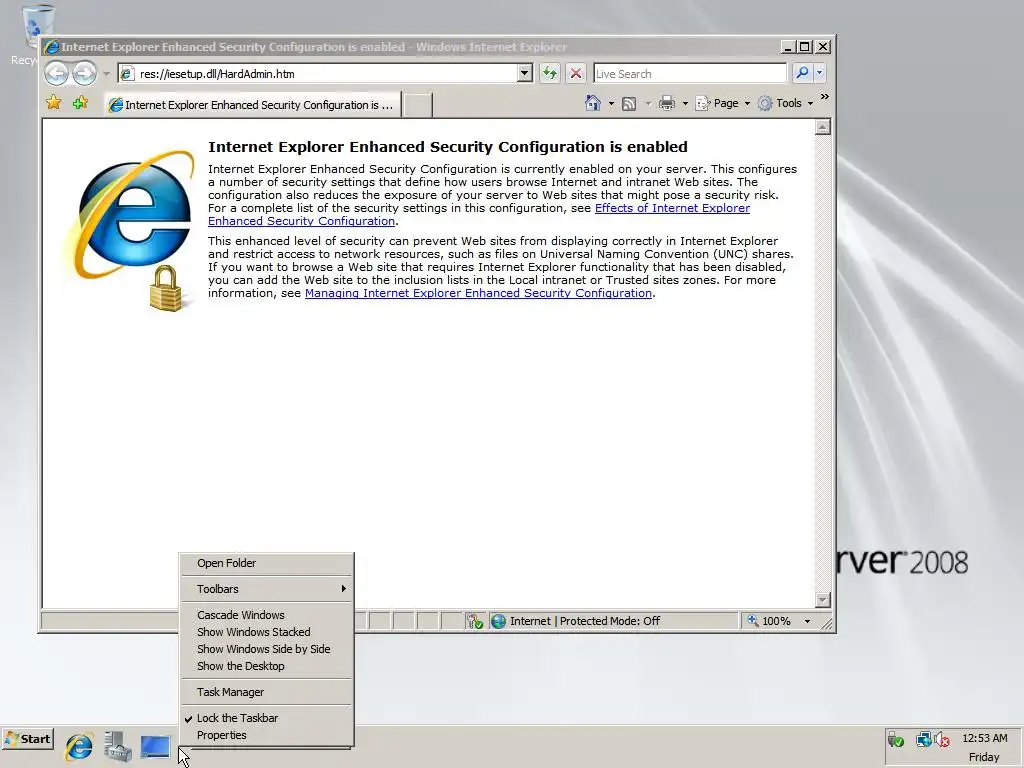Expand the Feeds dropdown arrow
The height and width of the screenshot is (768, 1024).
[x=648, y=103]
